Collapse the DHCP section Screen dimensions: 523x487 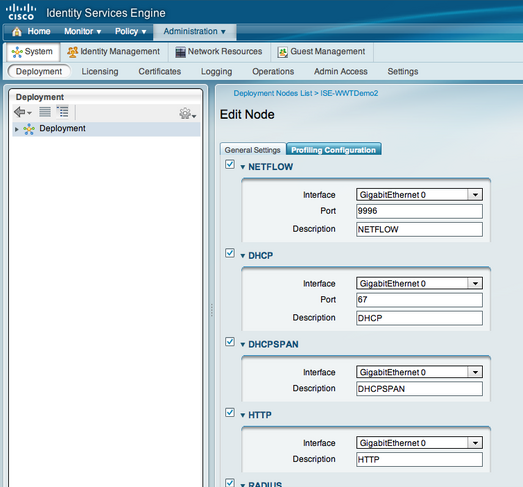click(x=242, y=256)
